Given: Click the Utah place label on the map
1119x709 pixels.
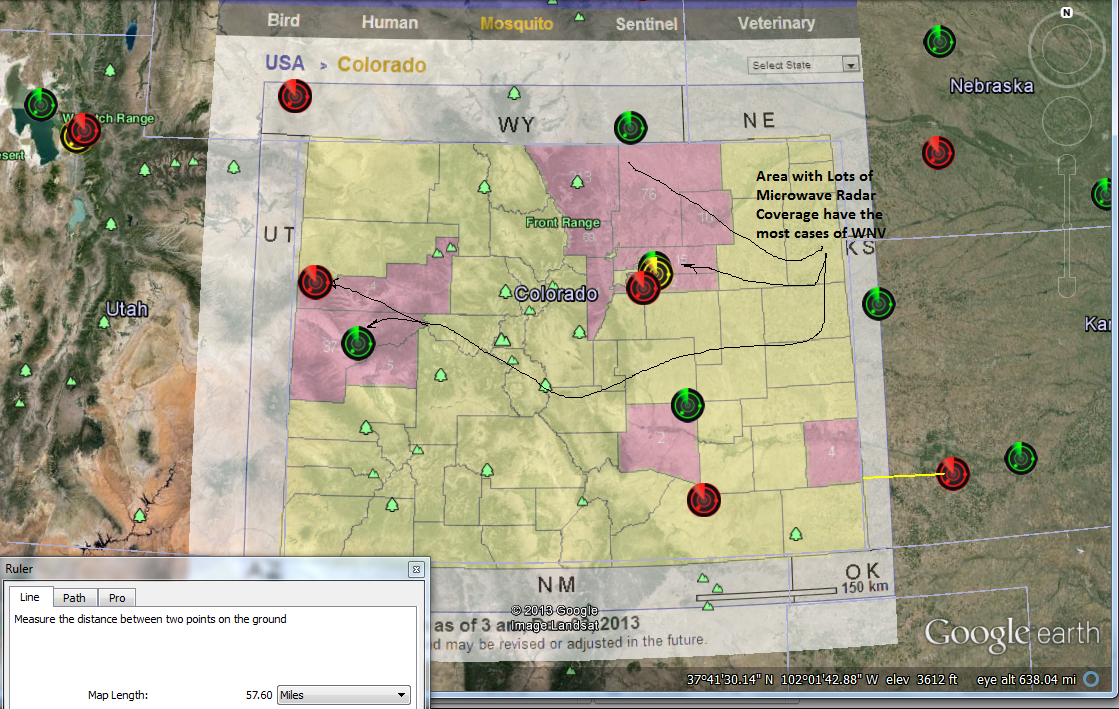Looking at the screenshot, I should (x=127, y=309).
